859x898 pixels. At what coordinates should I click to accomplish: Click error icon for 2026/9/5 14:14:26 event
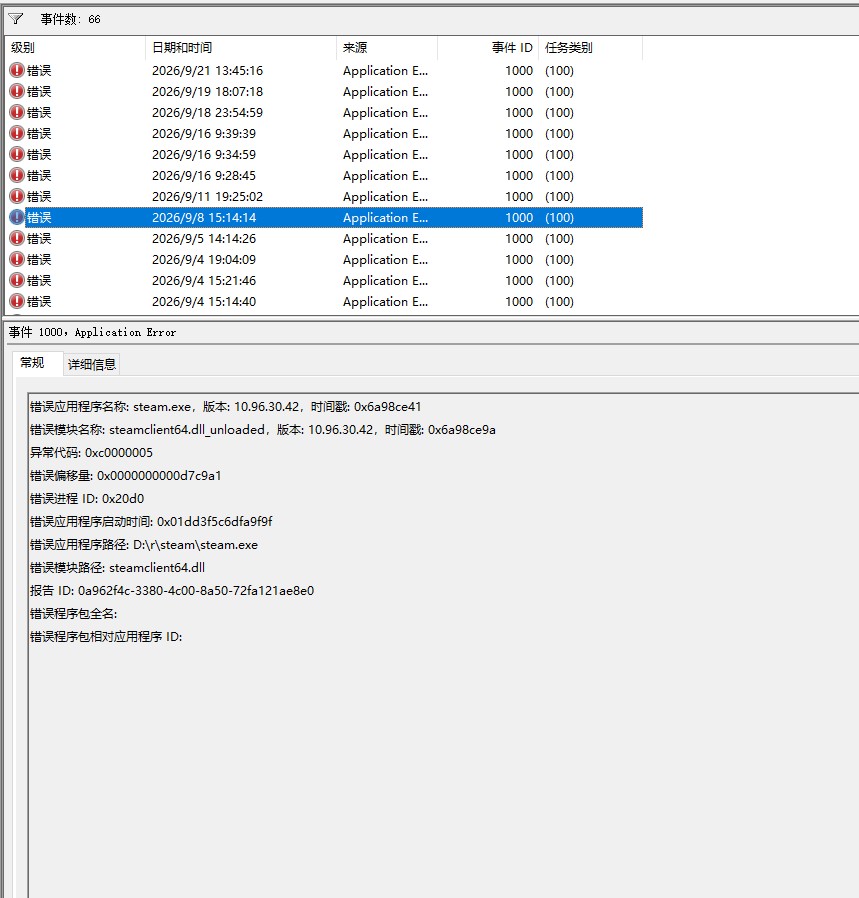(17, 238)
